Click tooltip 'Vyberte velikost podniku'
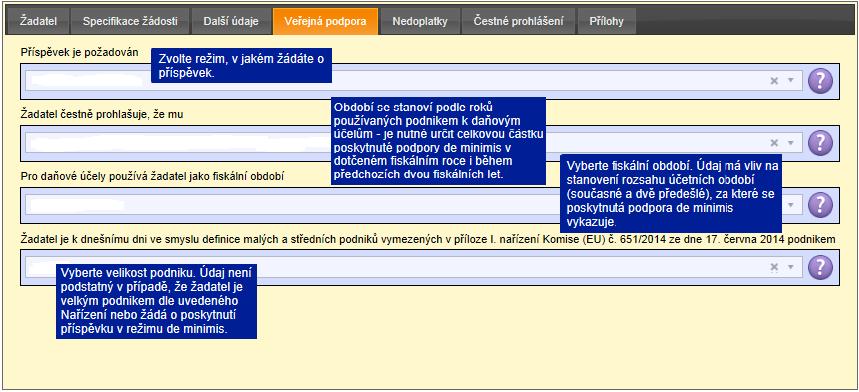 156,301
